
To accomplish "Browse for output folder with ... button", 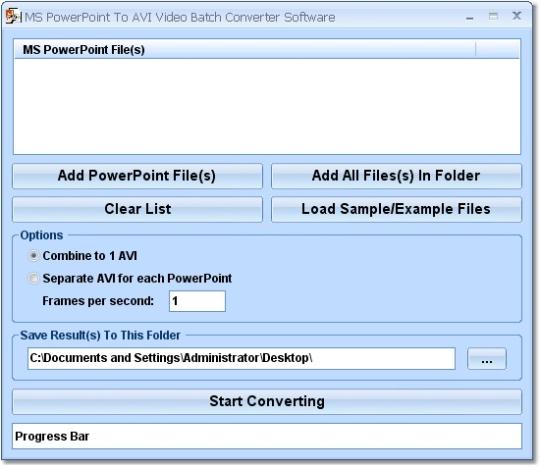I will (487, 359).
